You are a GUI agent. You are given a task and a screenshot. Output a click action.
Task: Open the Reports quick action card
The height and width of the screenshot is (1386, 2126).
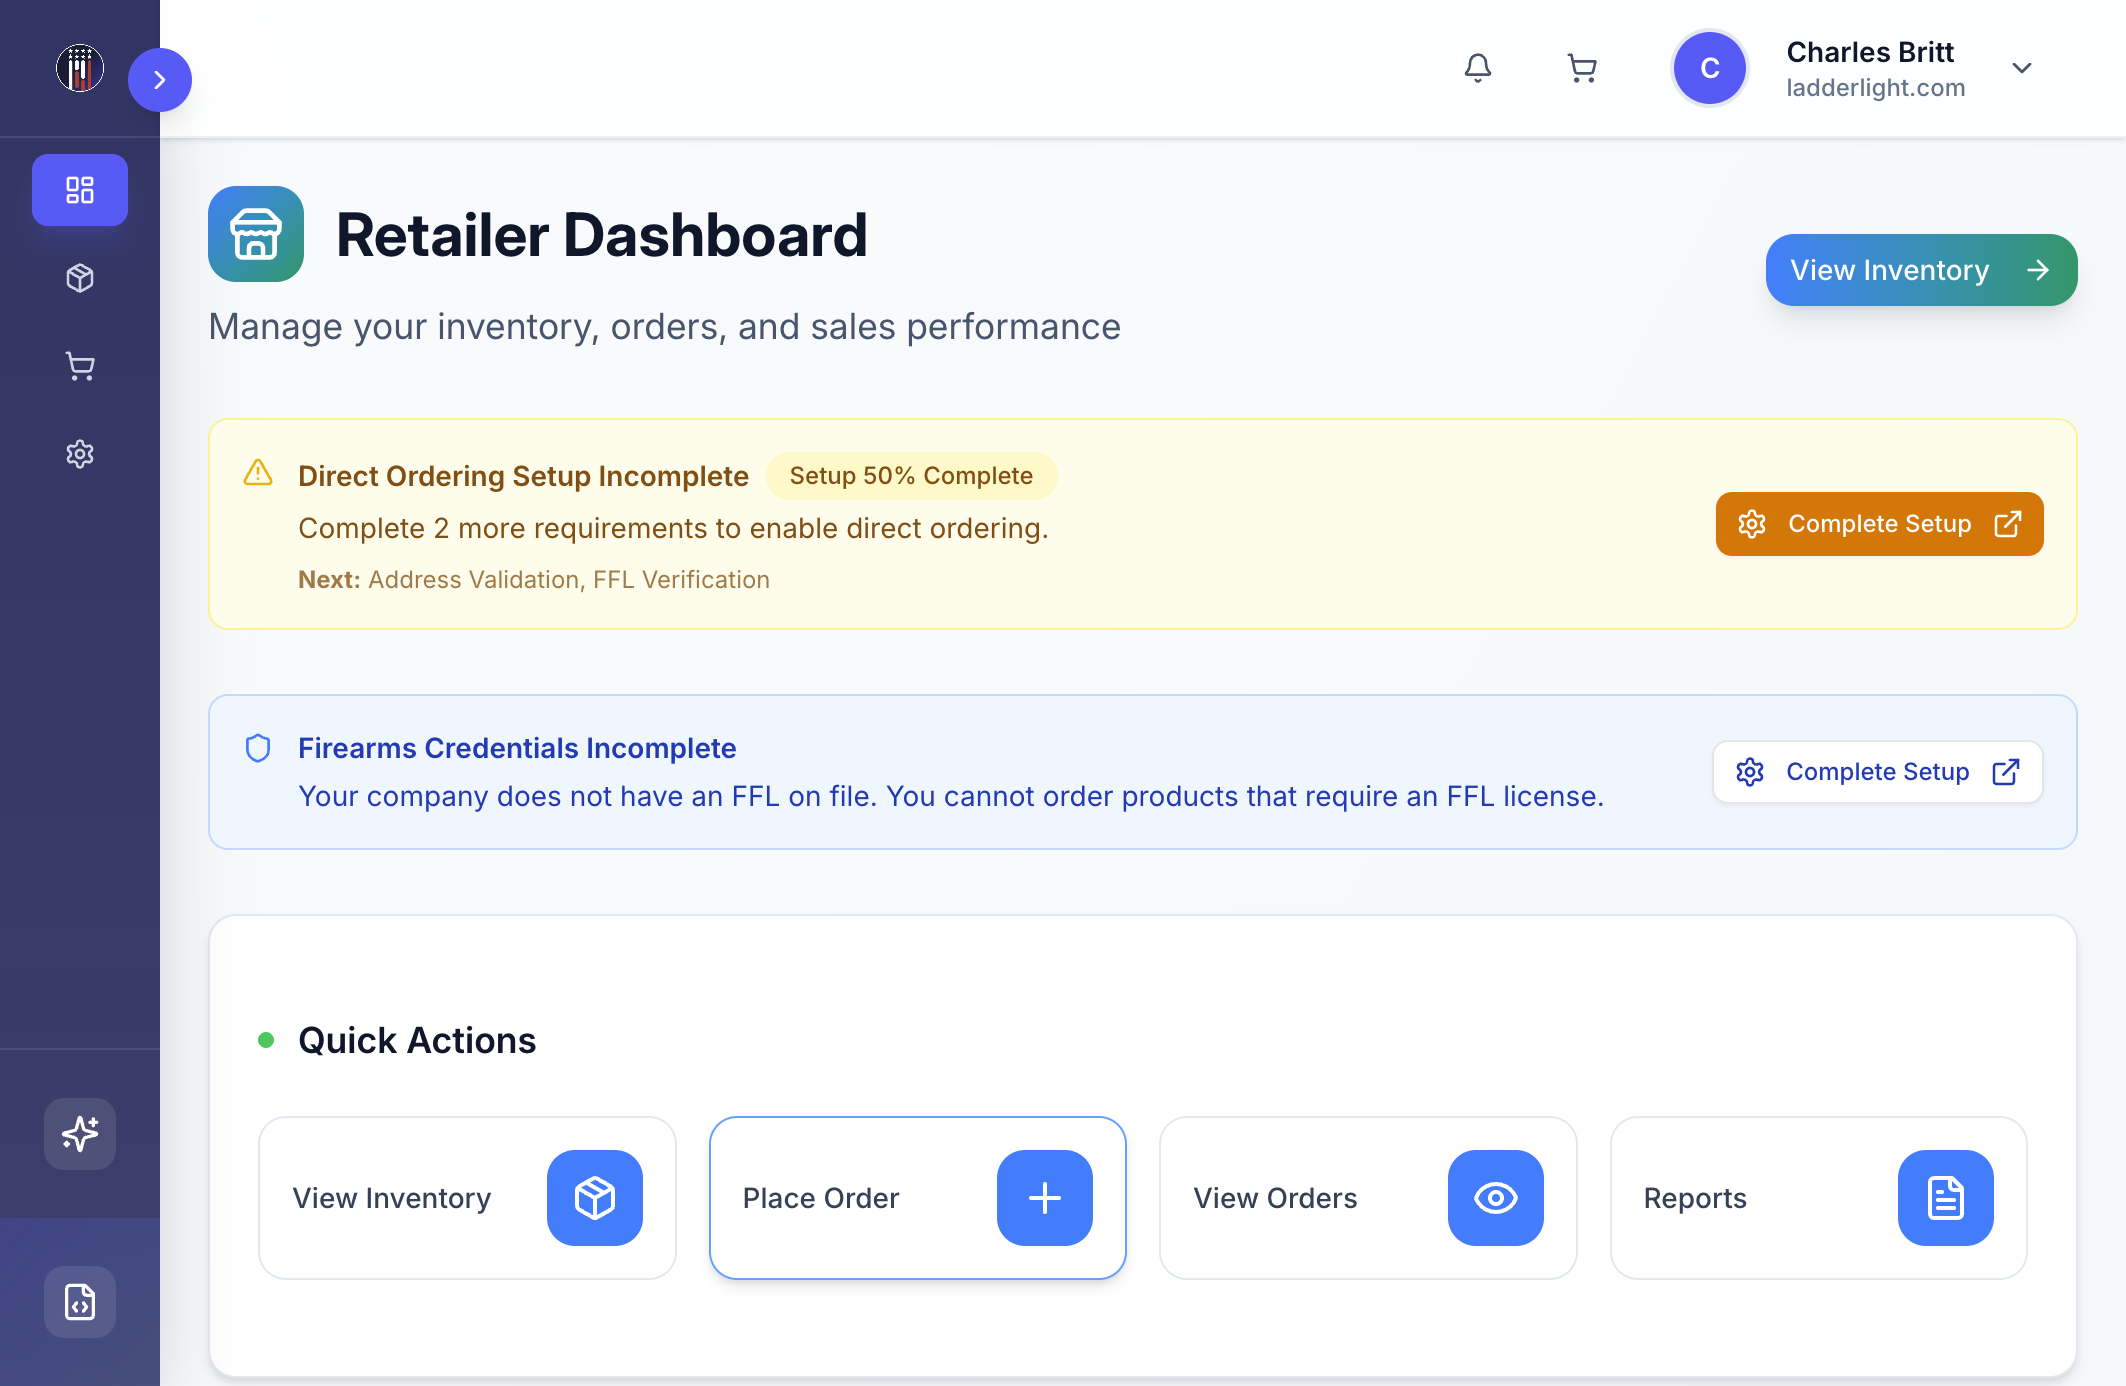1819,1198
